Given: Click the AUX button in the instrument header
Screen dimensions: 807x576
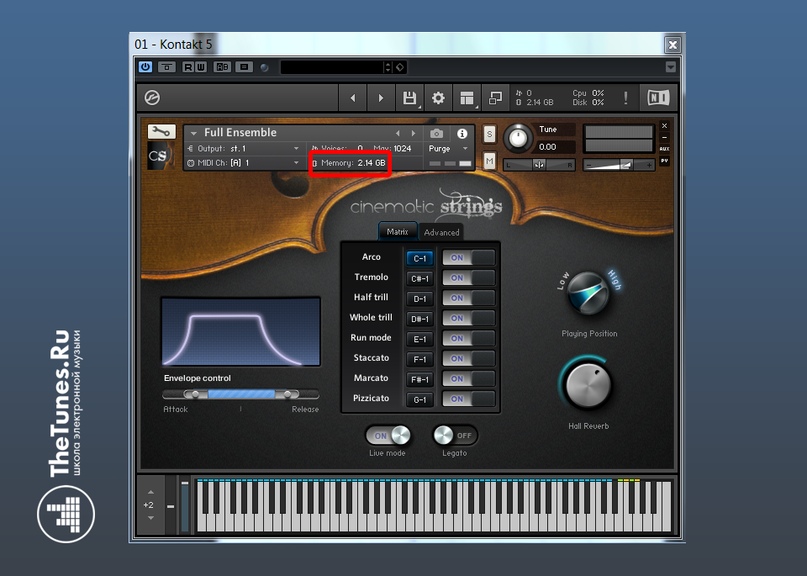Looking at the screenshot, I should coord(664,149).
